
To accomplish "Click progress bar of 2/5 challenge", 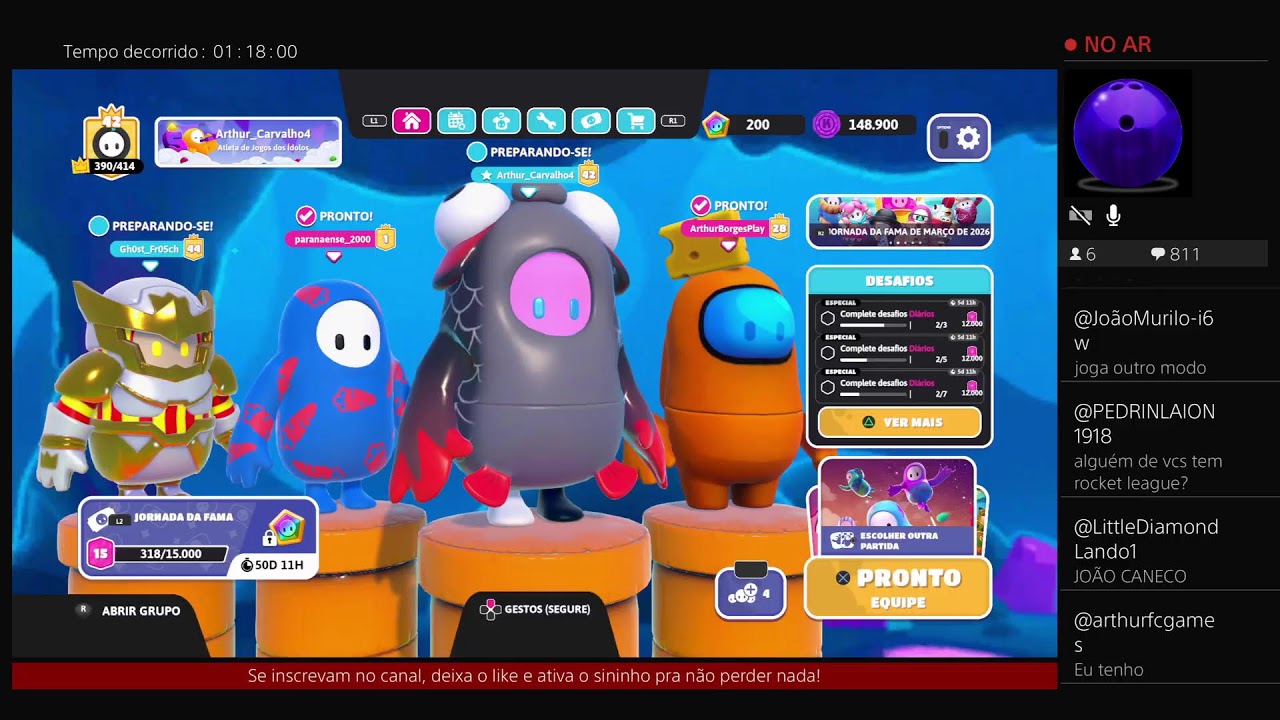I will tap(874, 359).
